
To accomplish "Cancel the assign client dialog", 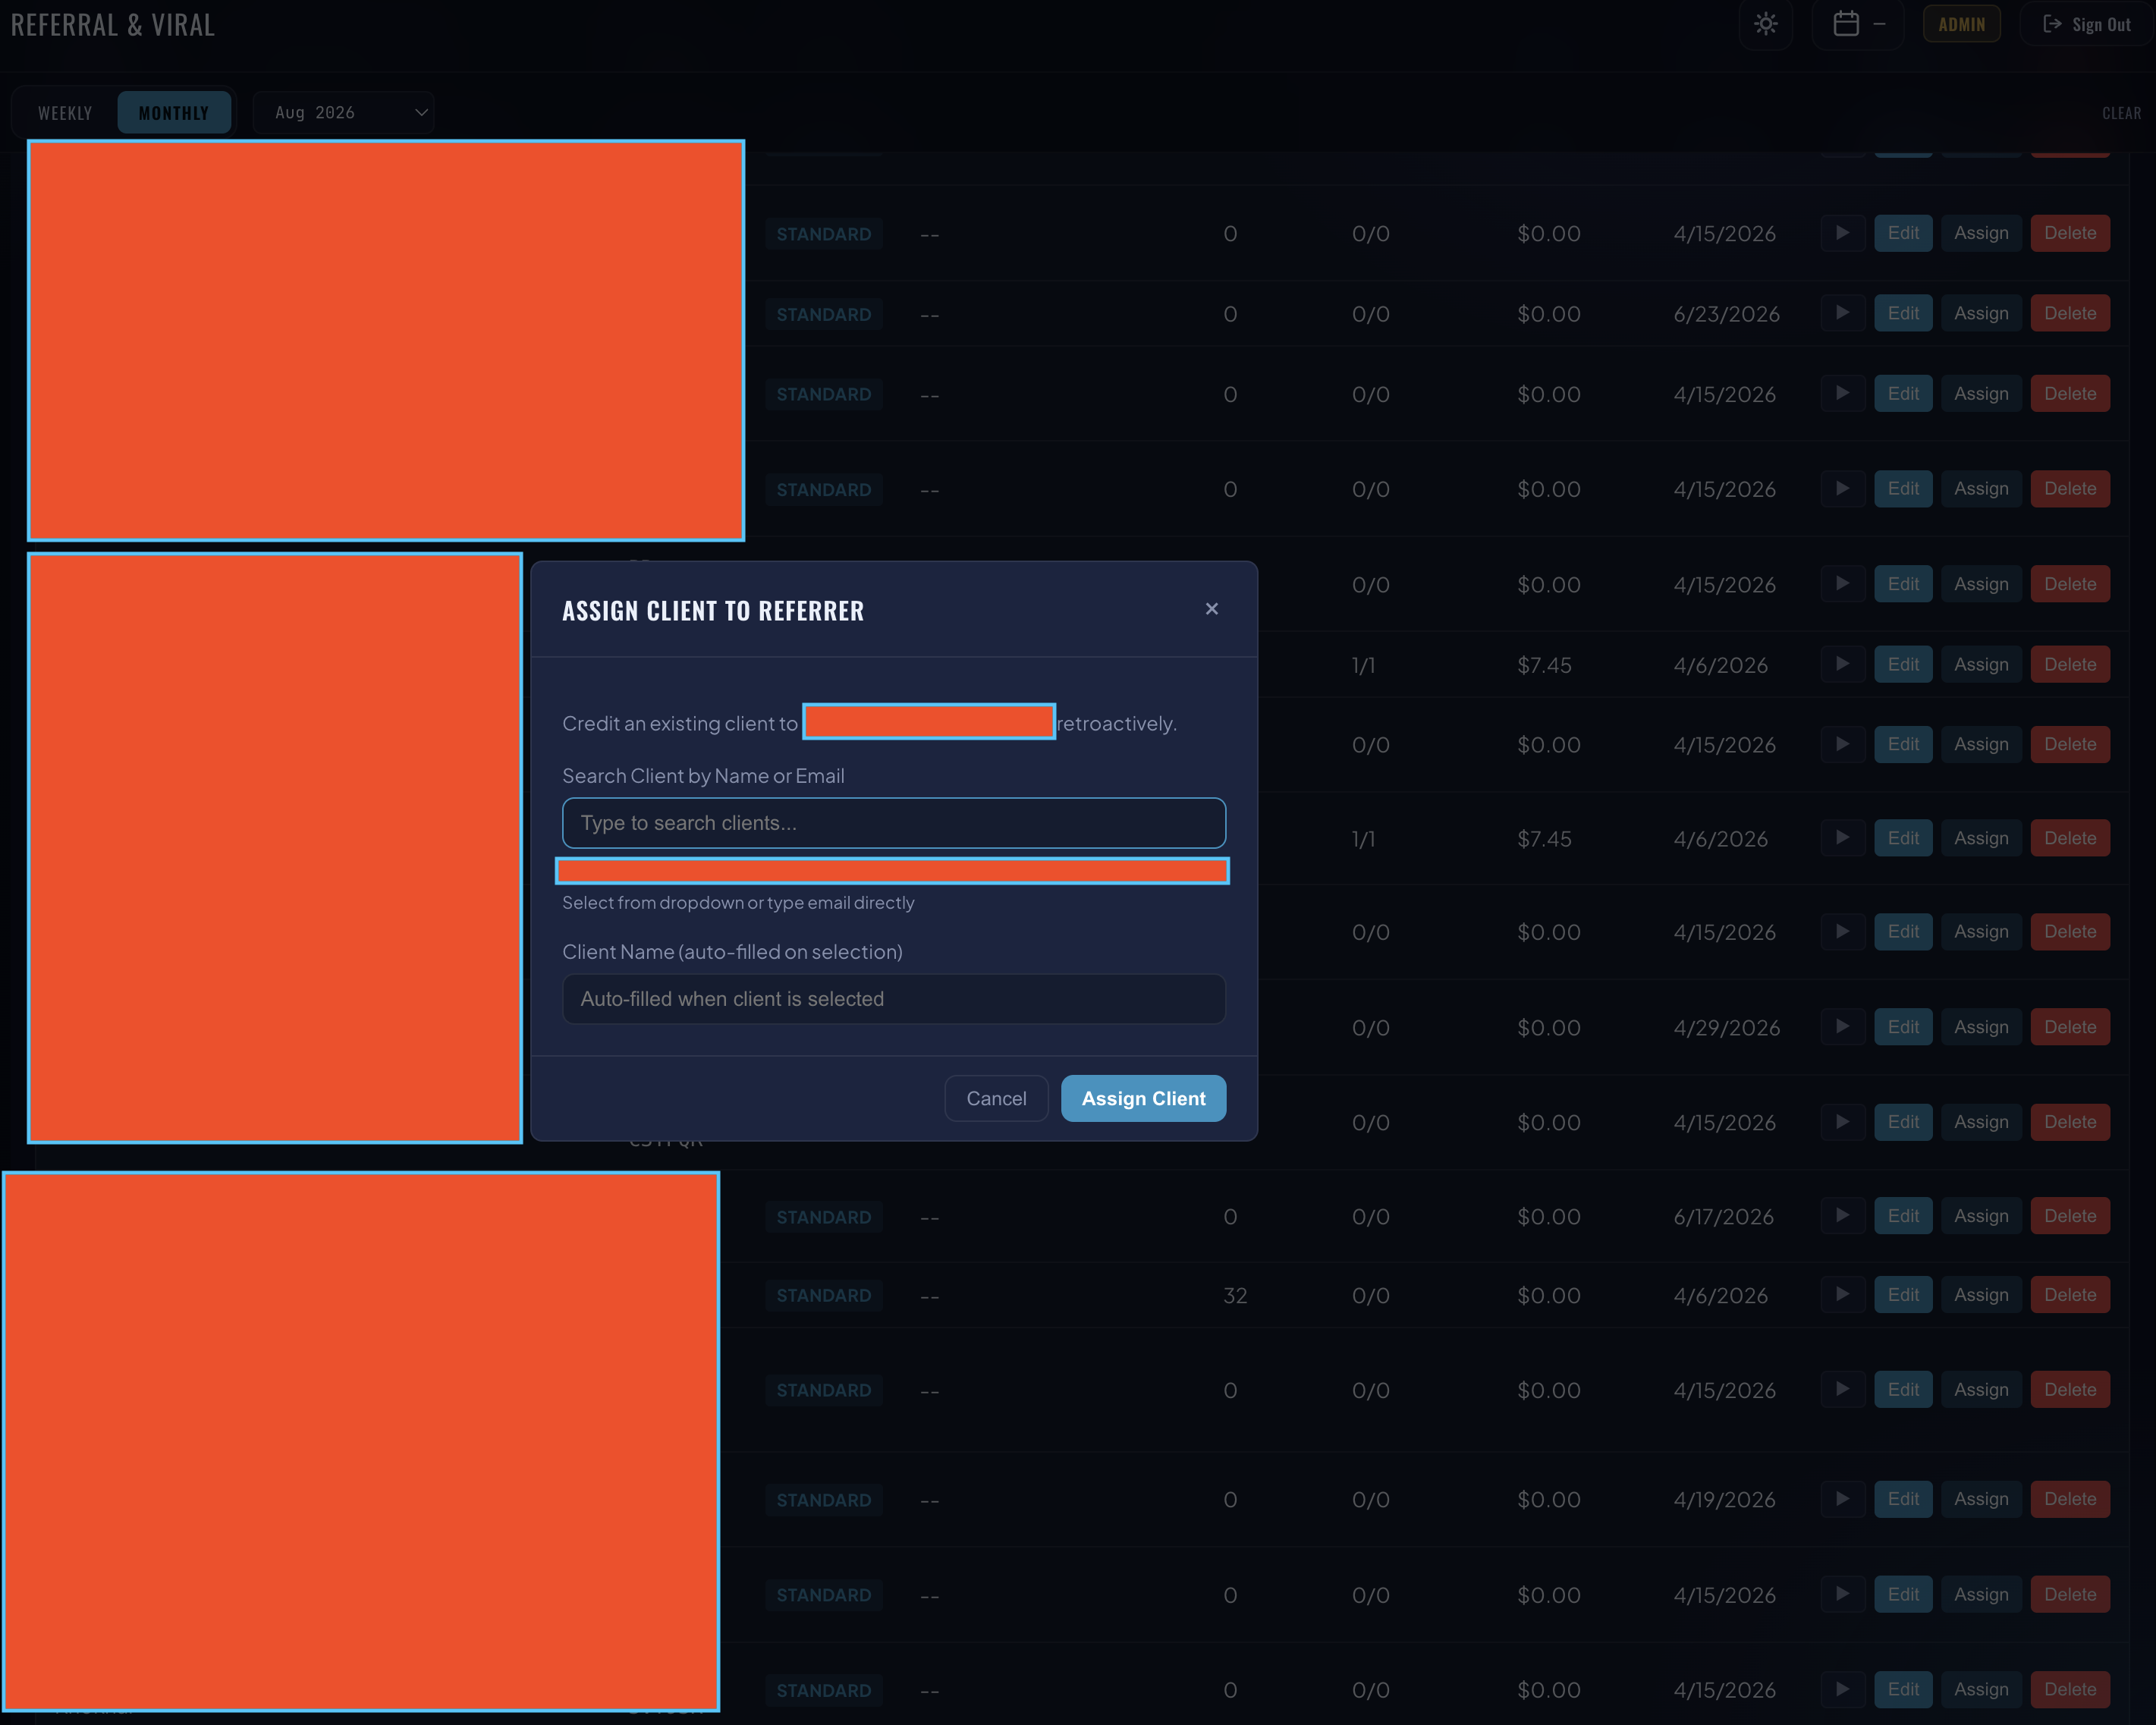I will pyautogui.click(x=996, y=1099).
